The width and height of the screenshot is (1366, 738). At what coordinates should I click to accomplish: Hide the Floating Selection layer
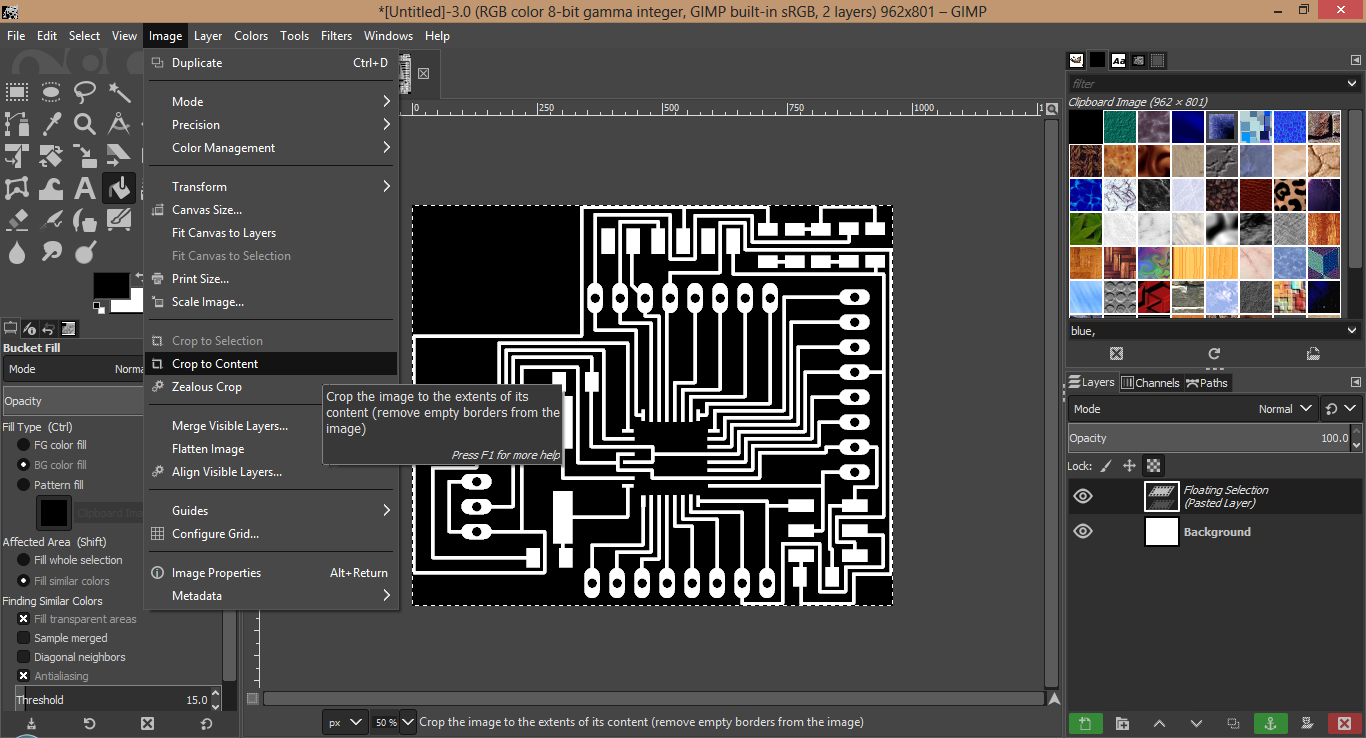coord(1083,496)
